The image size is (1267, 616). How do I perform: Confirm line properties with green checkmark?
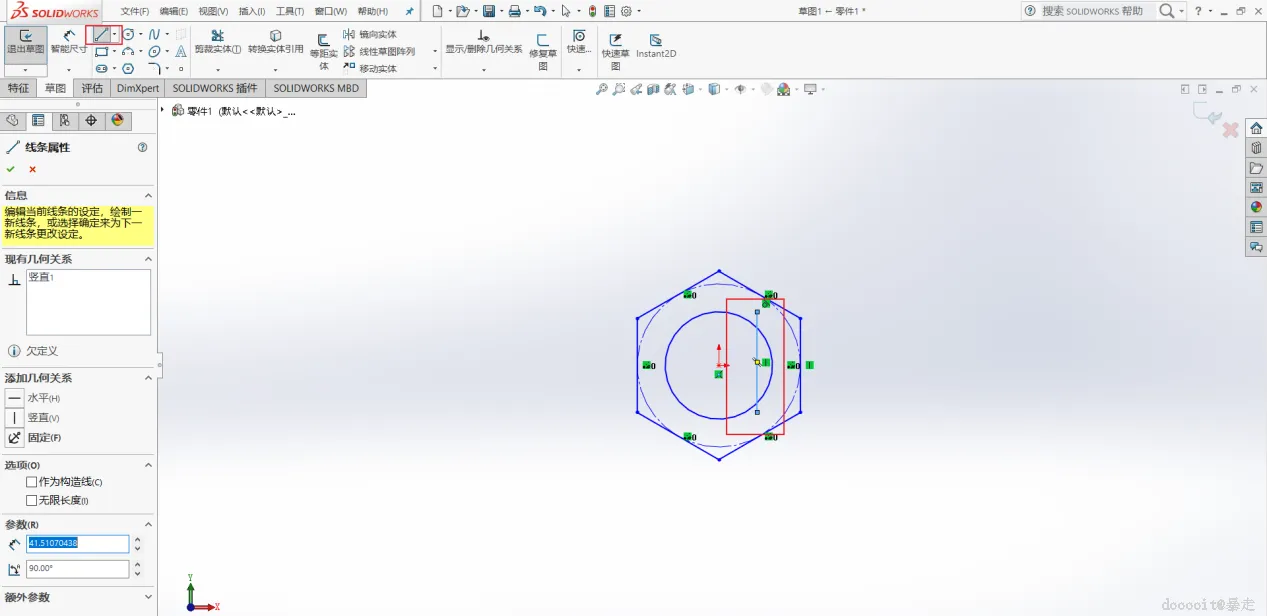[x=11, y=169]
